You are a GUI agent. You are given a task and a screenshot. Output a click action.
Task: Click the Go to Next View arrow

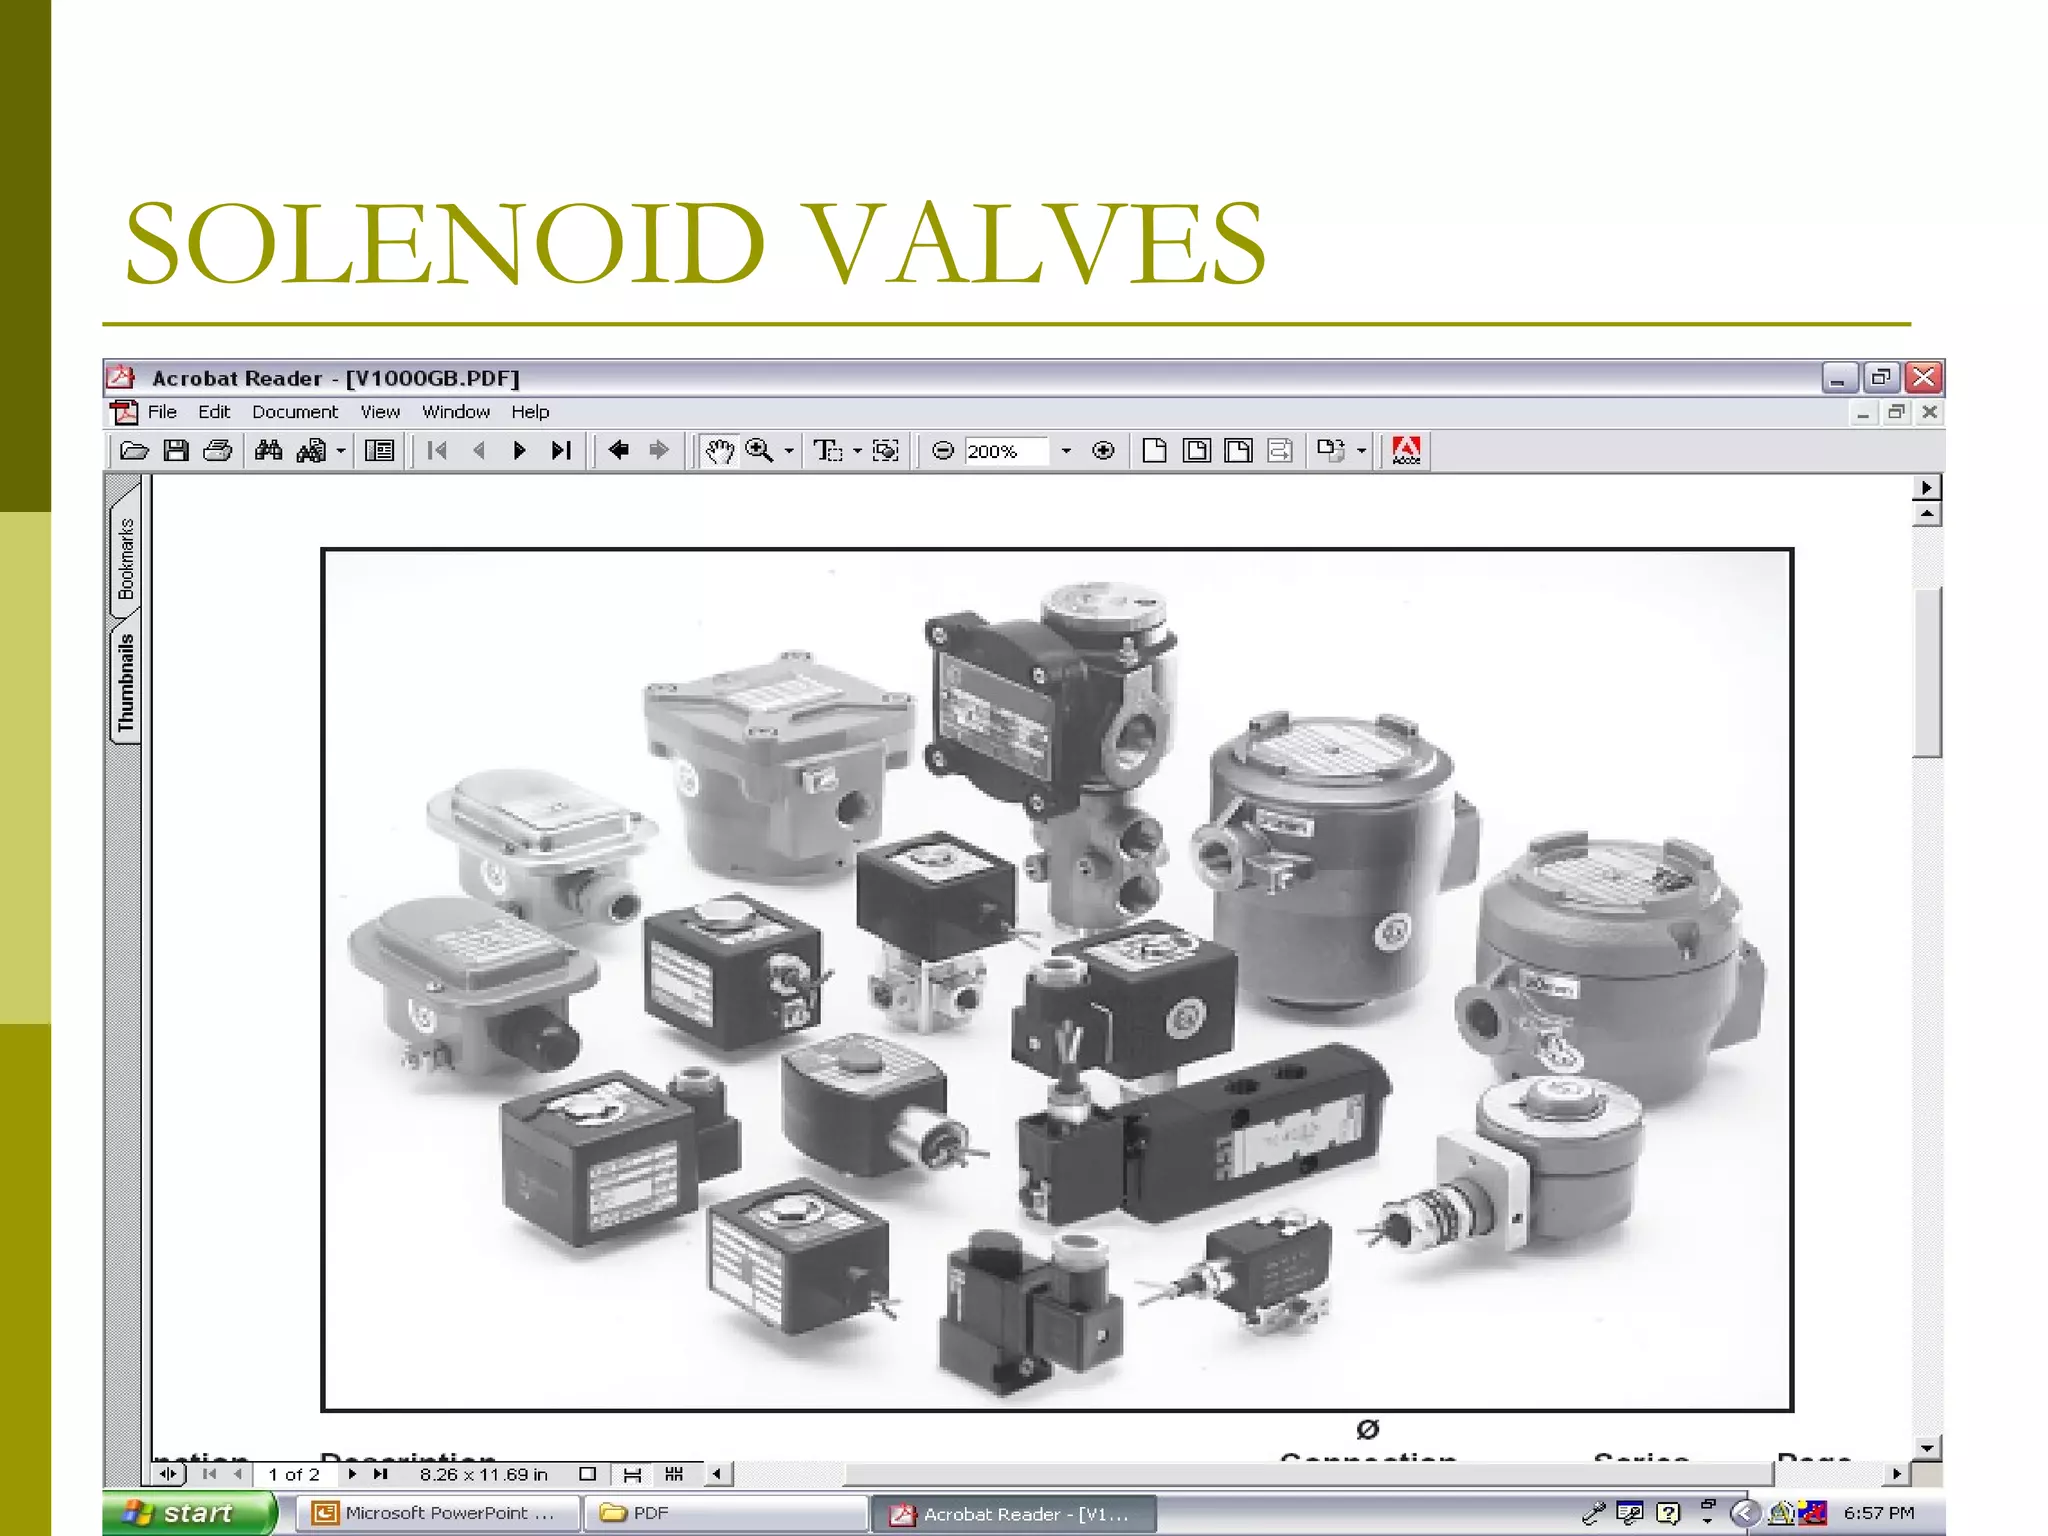[658, 451]
